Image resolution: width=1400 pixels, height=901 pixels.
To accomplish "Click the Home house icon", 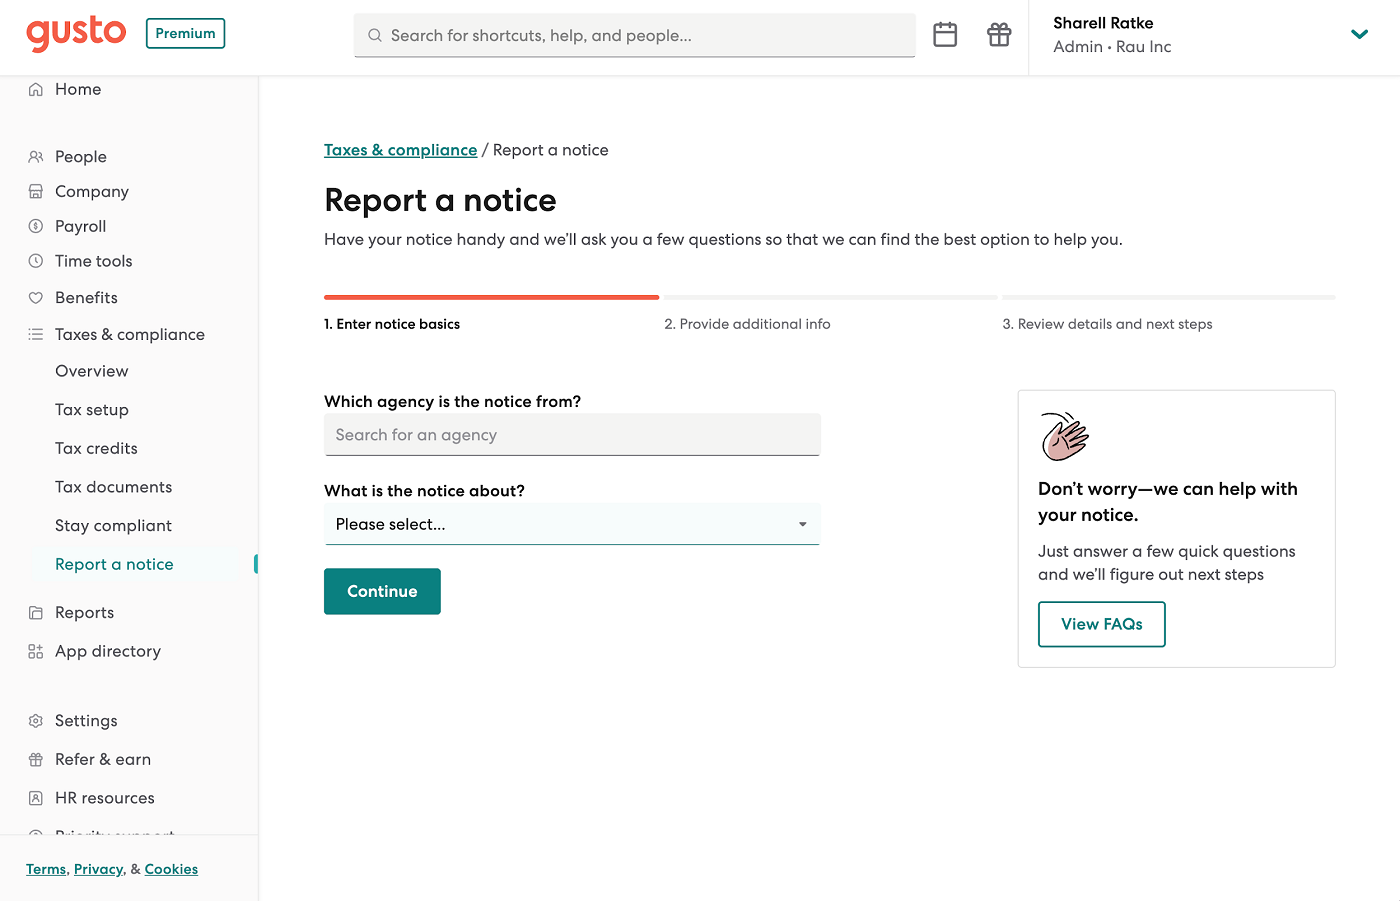I will point(36,89).
